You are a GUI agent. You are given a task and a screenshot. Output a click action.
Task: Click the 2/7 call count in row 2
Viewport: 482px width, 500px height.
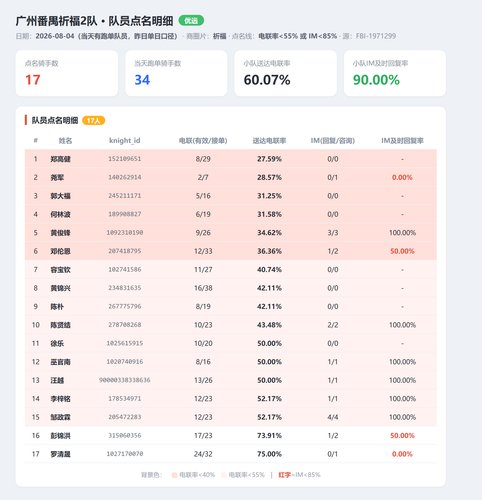(203, 177)
